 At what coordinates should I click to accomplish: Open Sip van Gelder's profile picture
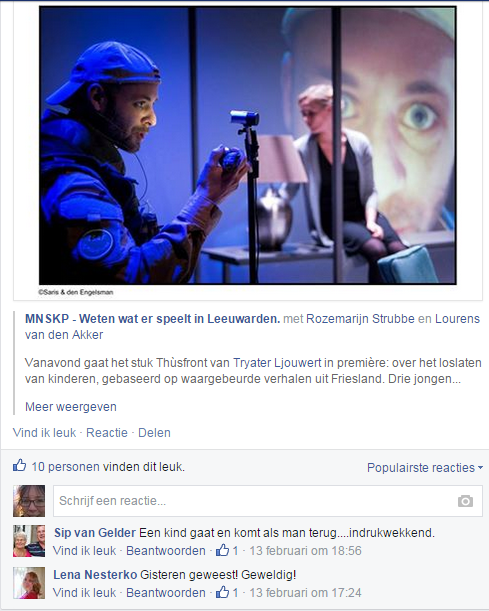coord(29,541)
